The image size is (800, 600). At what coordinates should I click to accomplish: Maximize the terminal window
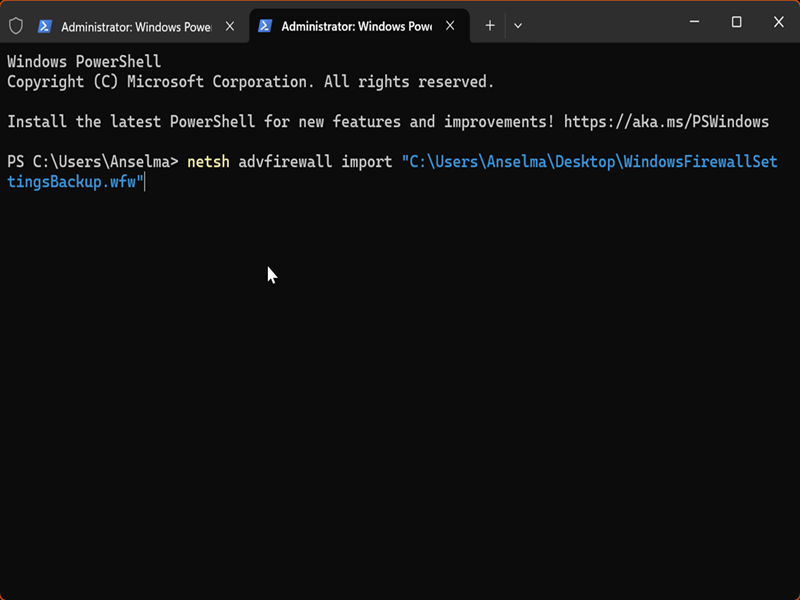(x=736, y=22)
